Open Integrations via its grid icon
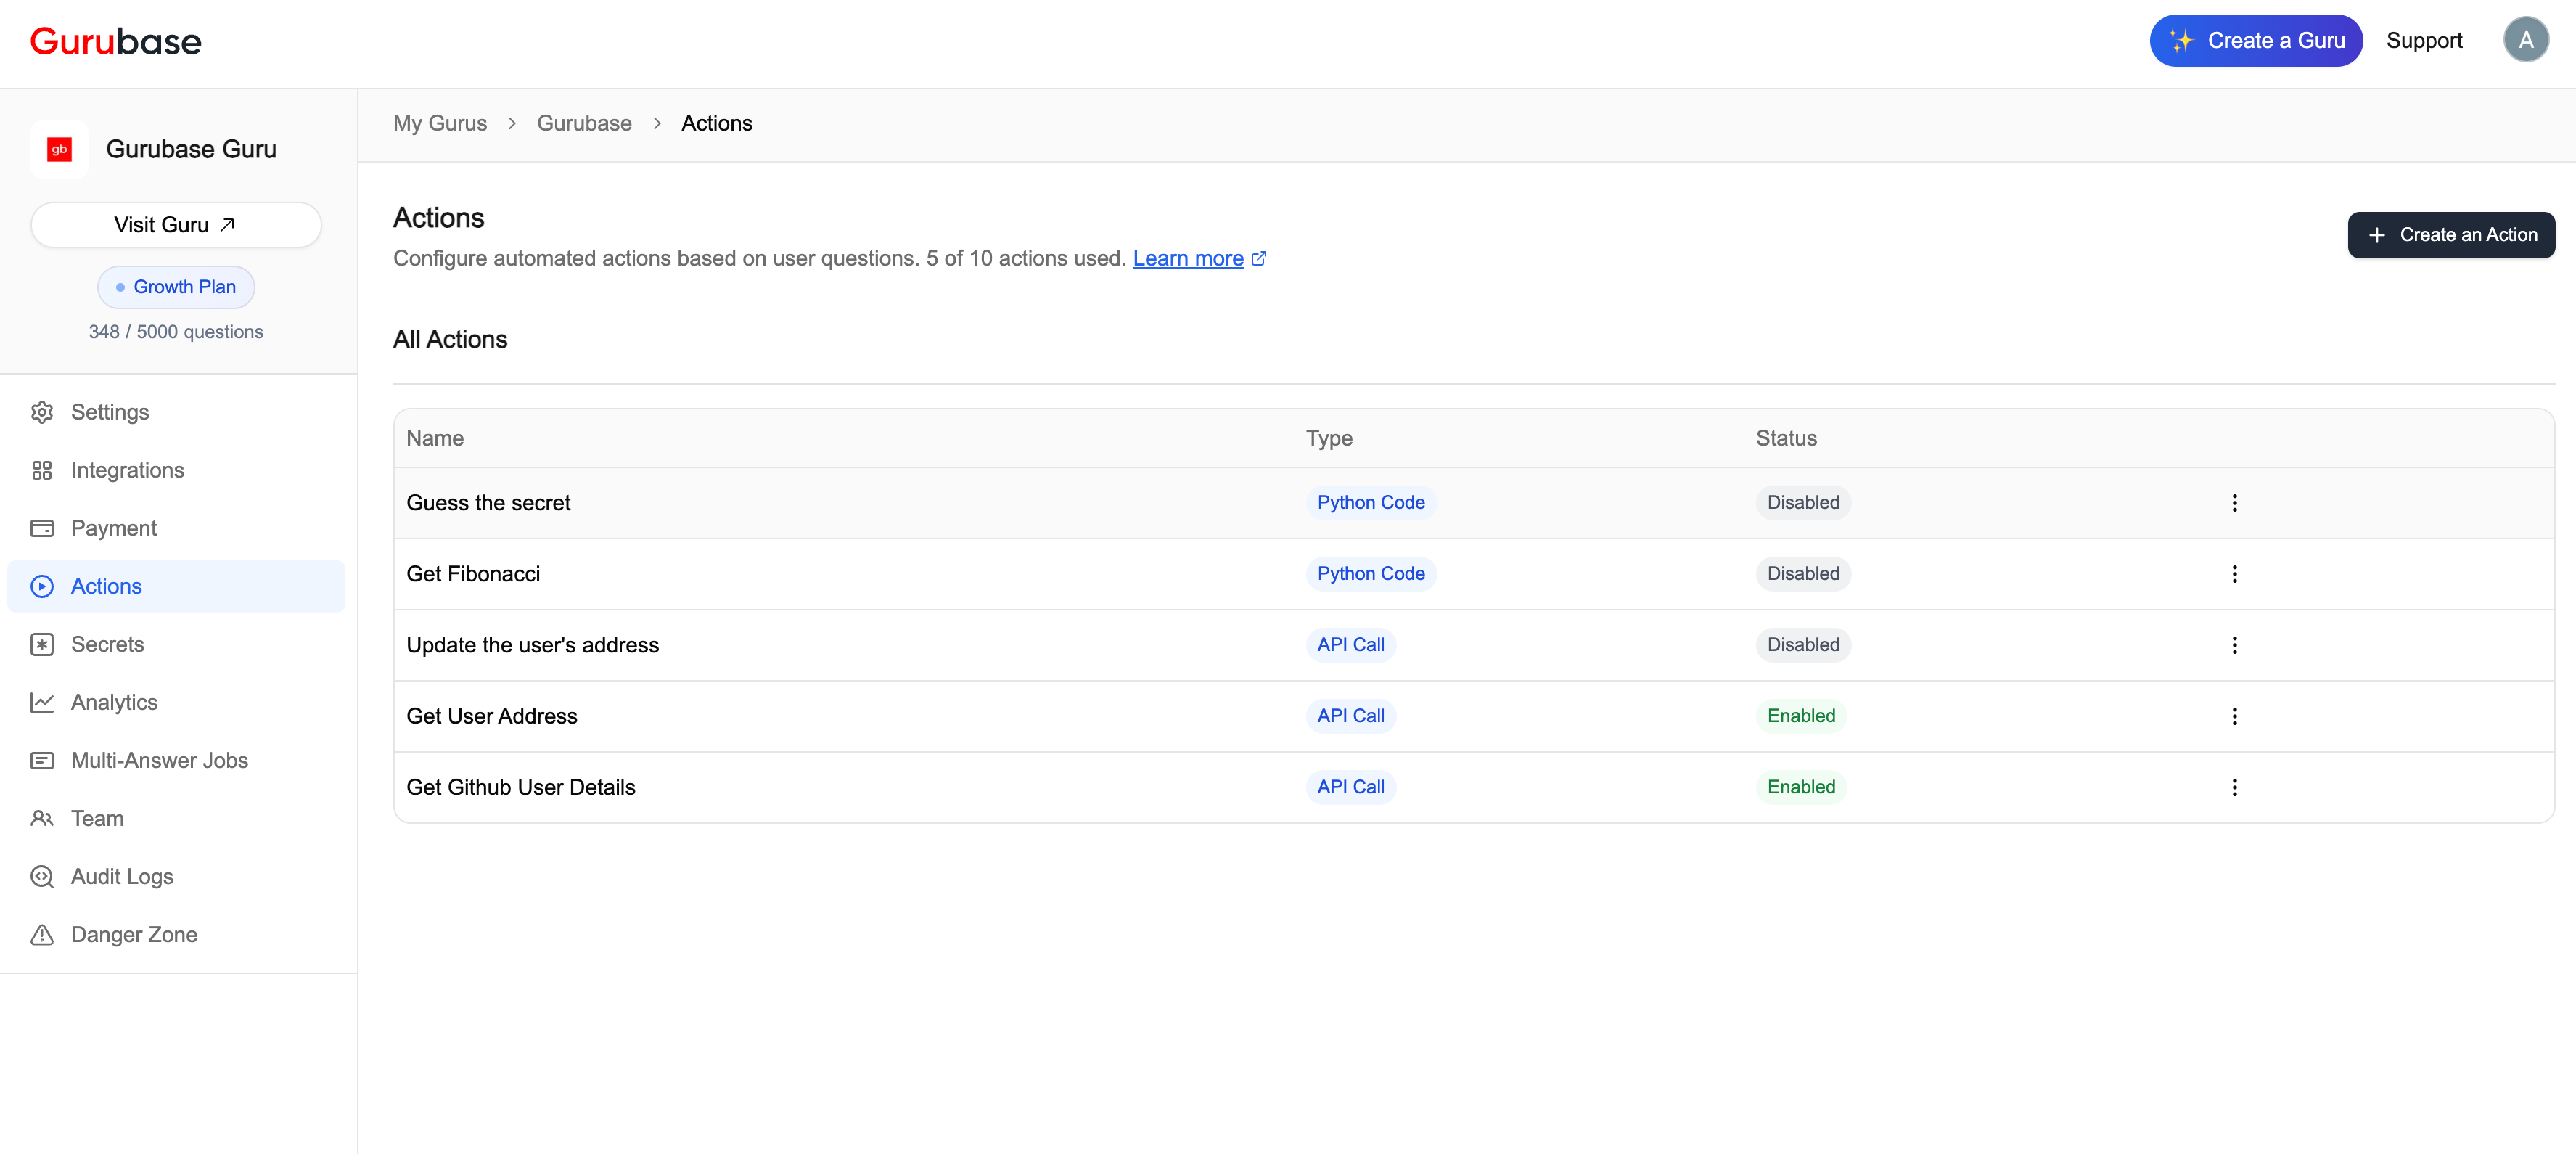The height and width of the screenshot is (1154, 2576). point(41,470)
